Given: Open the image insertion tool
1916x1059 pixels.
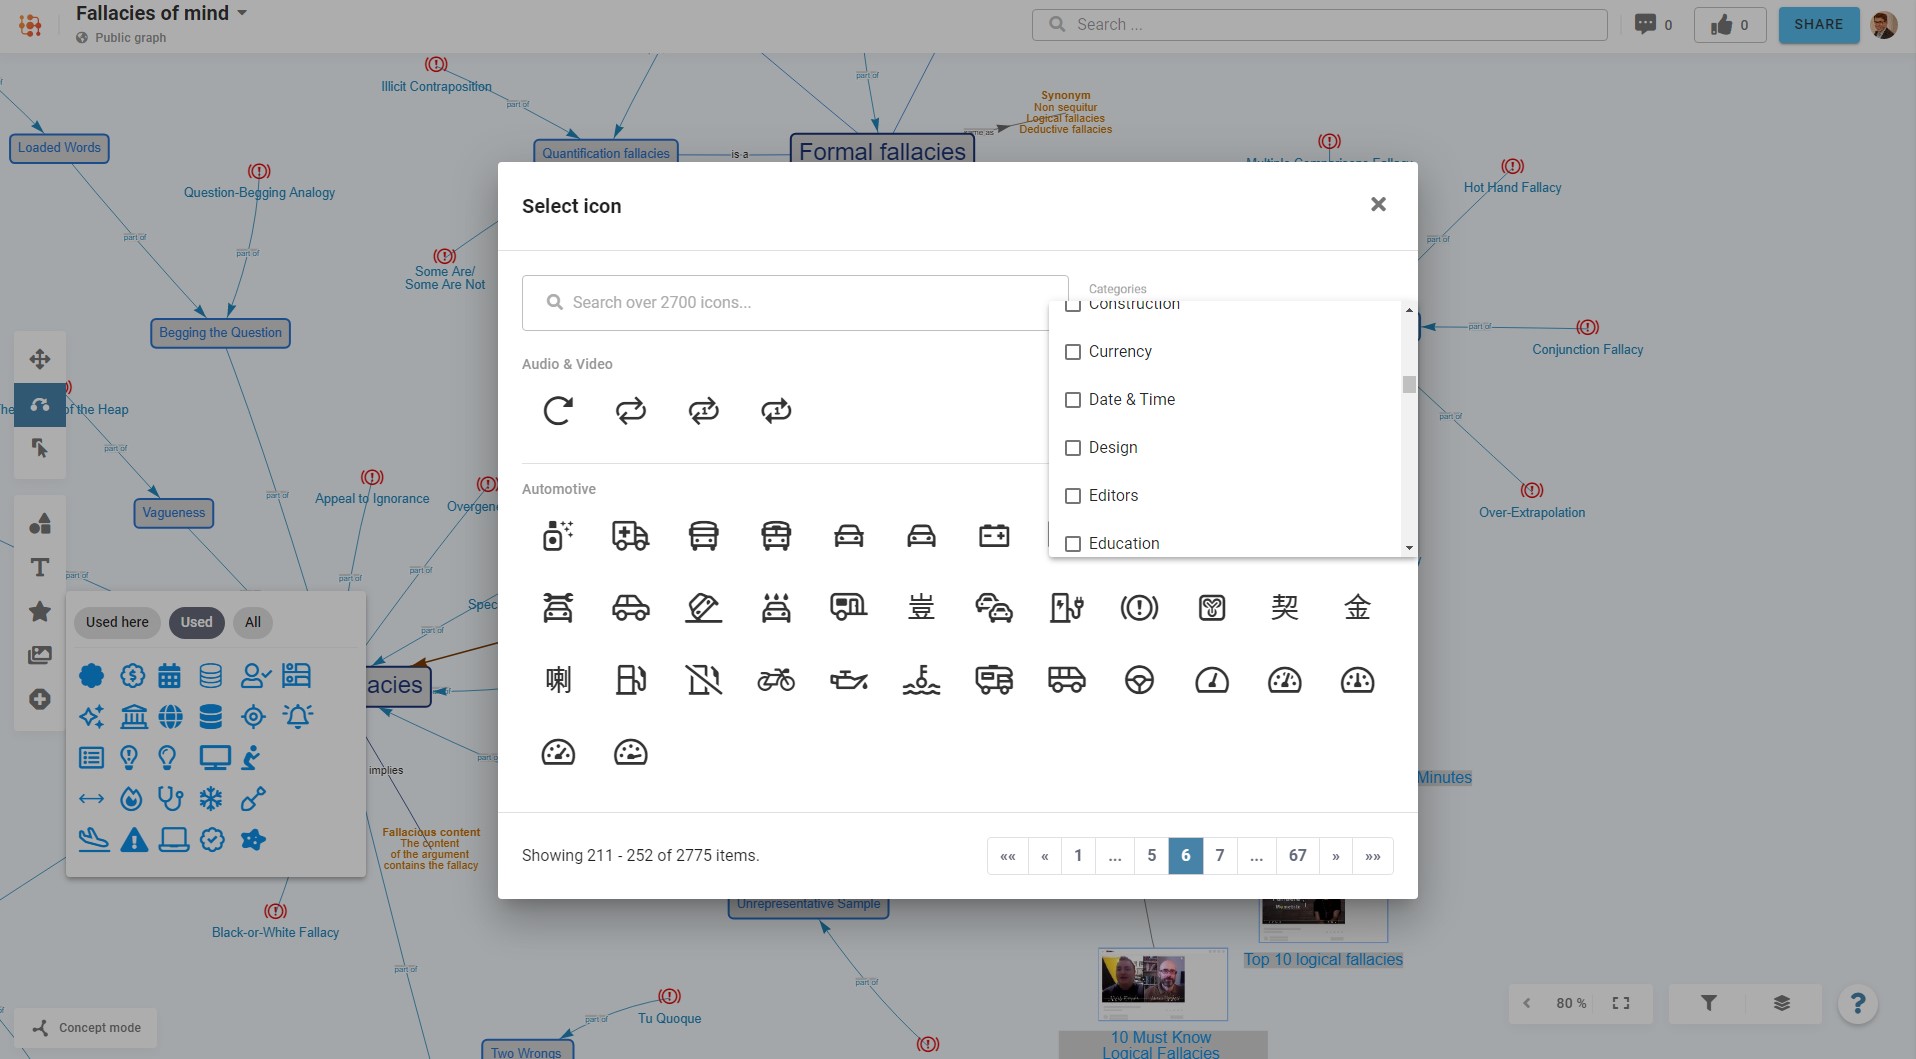Looking at the screenshot, I should [40, 655].
